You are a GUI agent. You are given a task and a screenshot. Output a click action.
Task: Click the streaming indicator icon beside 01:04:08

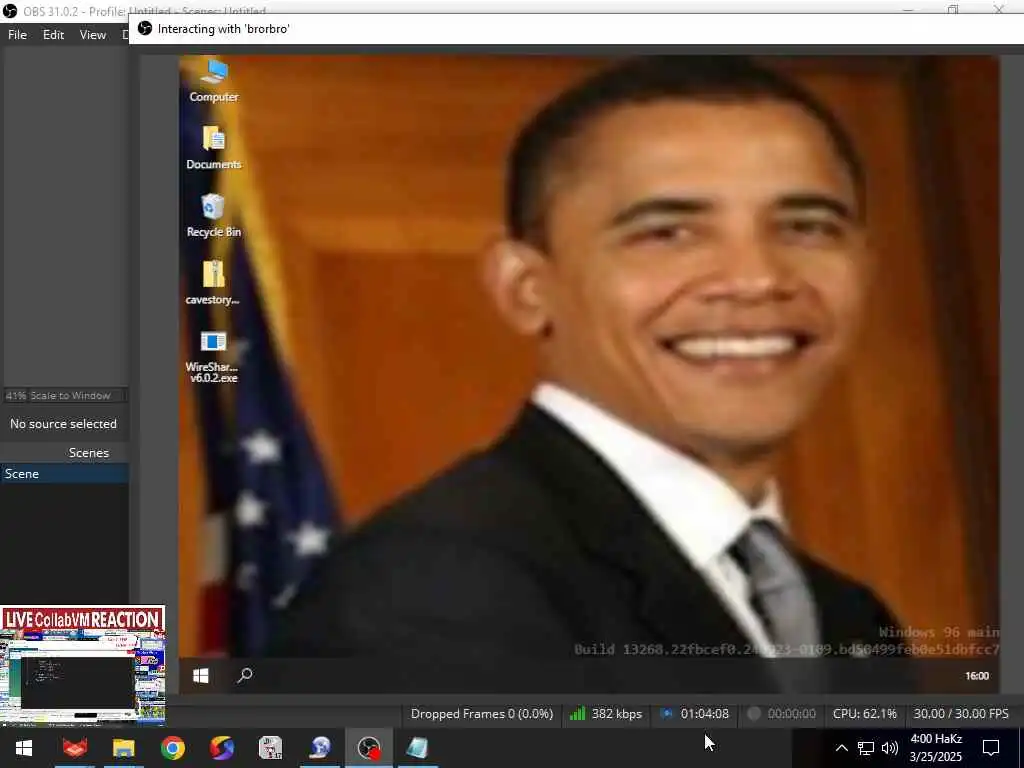click(x=667, y=714)
